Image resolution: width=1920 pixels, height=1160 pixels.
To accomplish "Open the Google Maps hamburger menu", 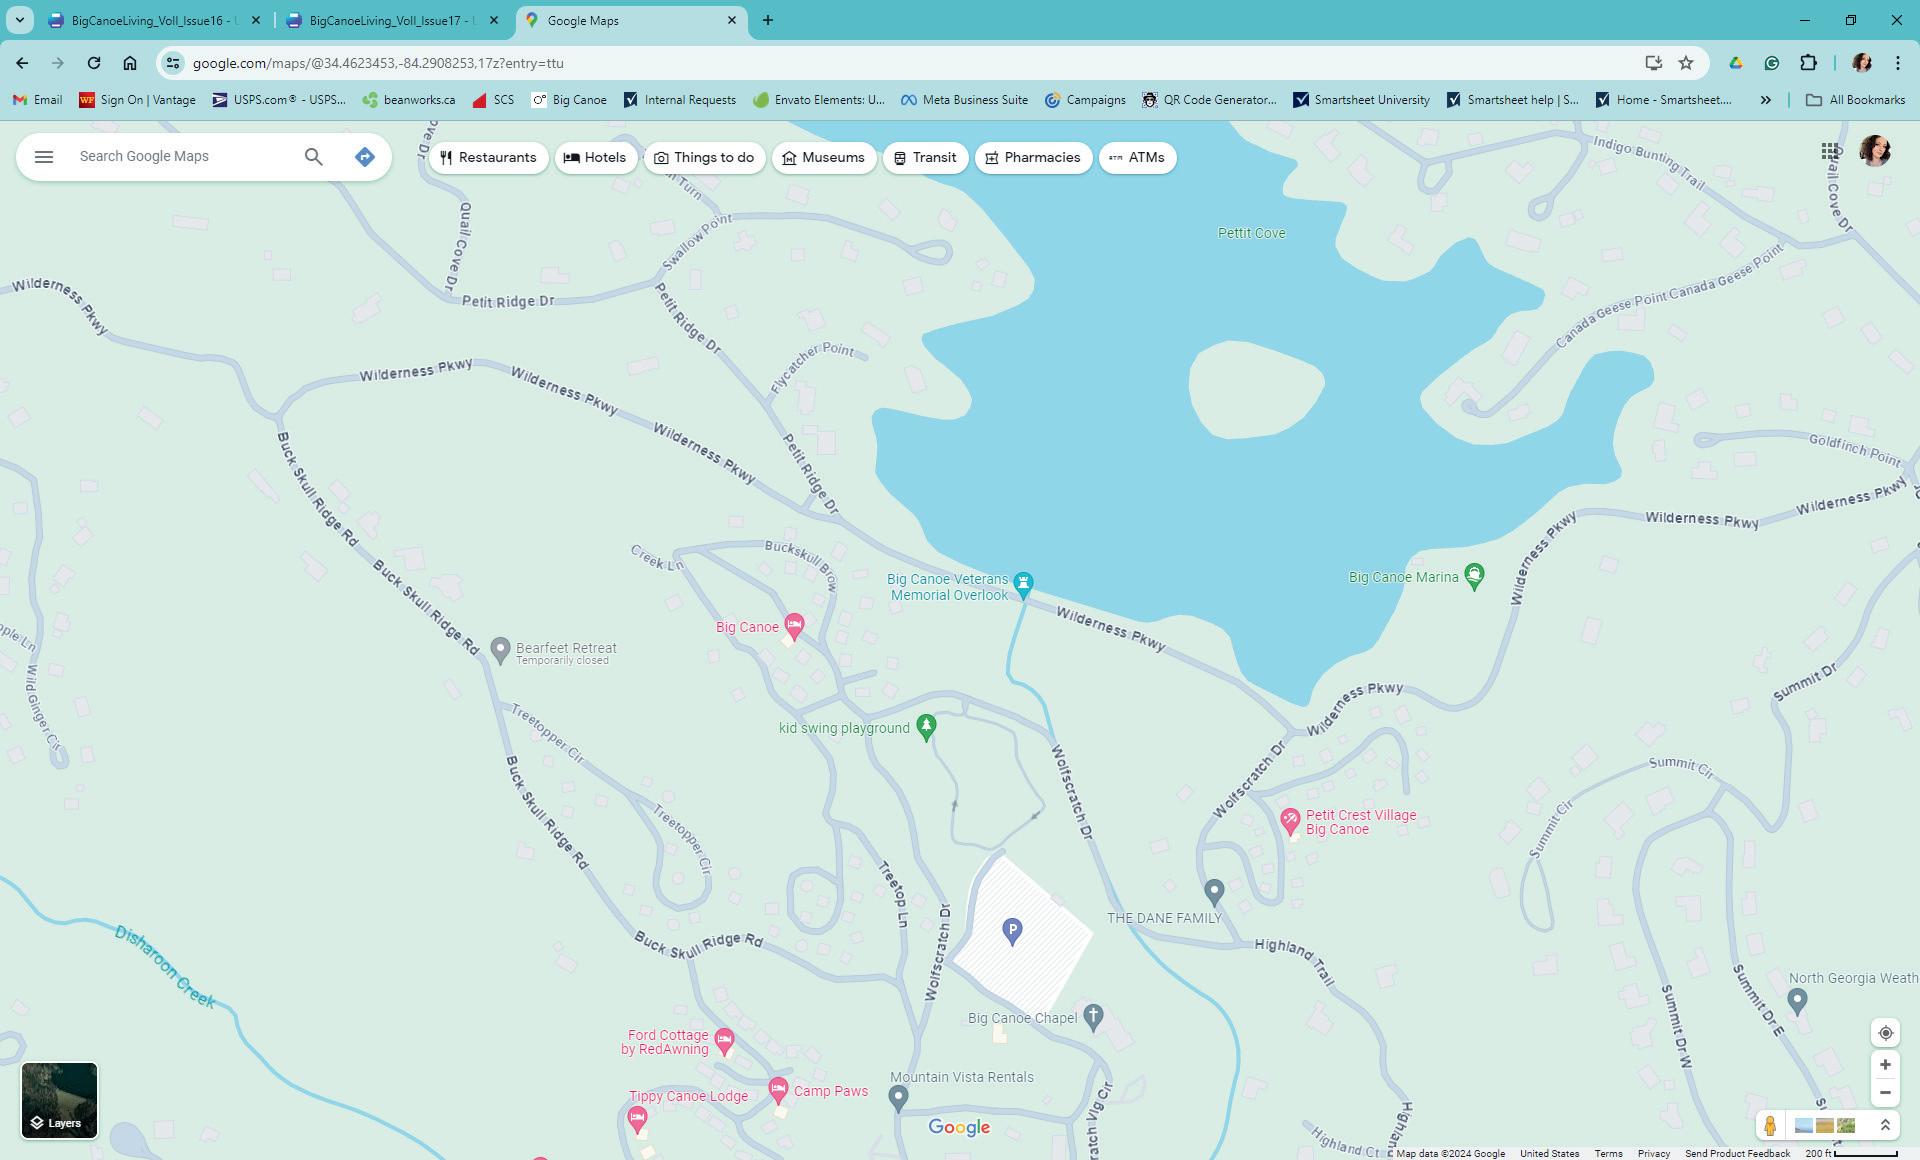I will coord(43,157).
